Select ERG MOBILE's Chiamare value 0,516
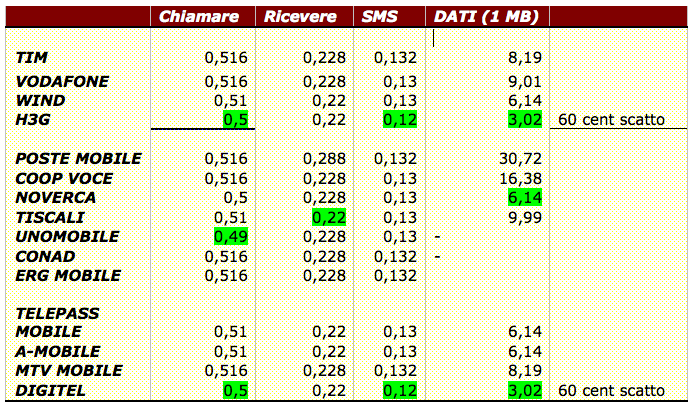This screenshot has height=412, width=696. click(x=226, y=276)
